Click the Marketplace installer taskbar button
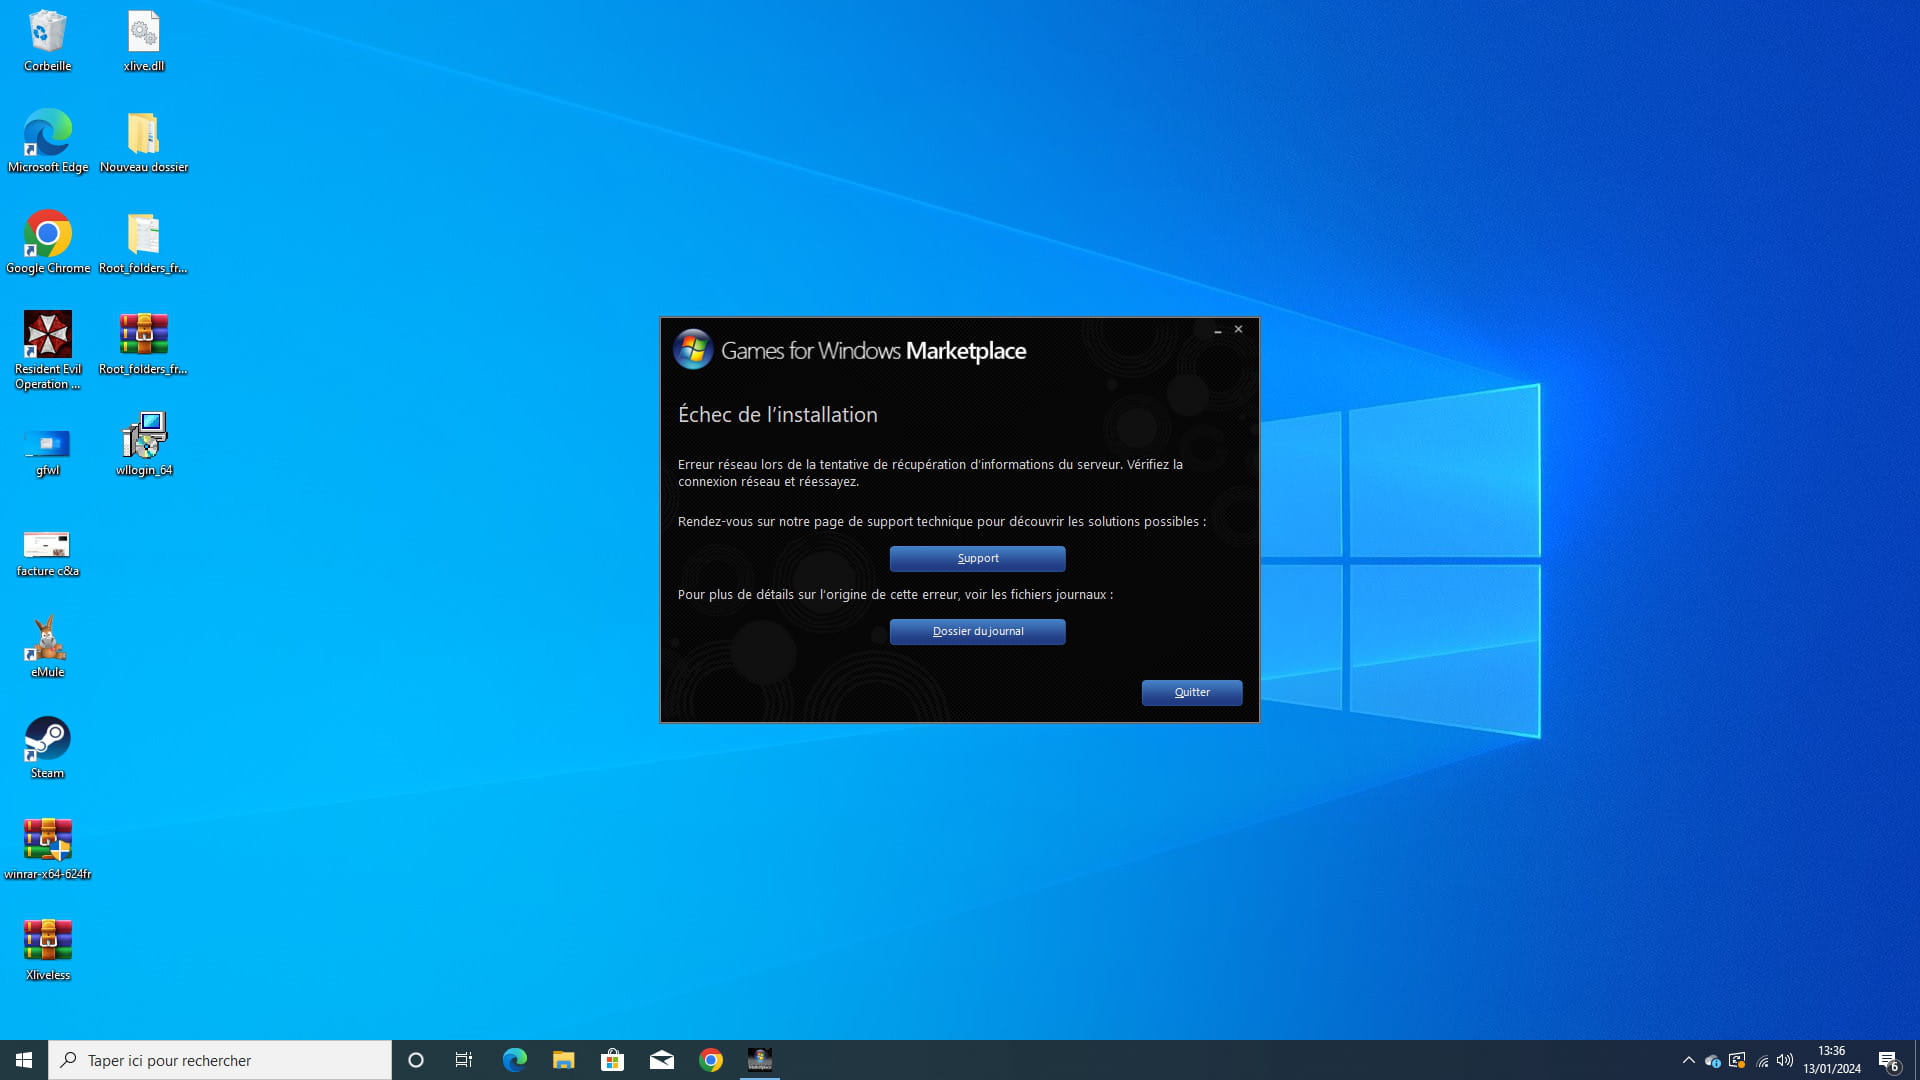This screenshot has height=1080, width=1920. 759,1060
